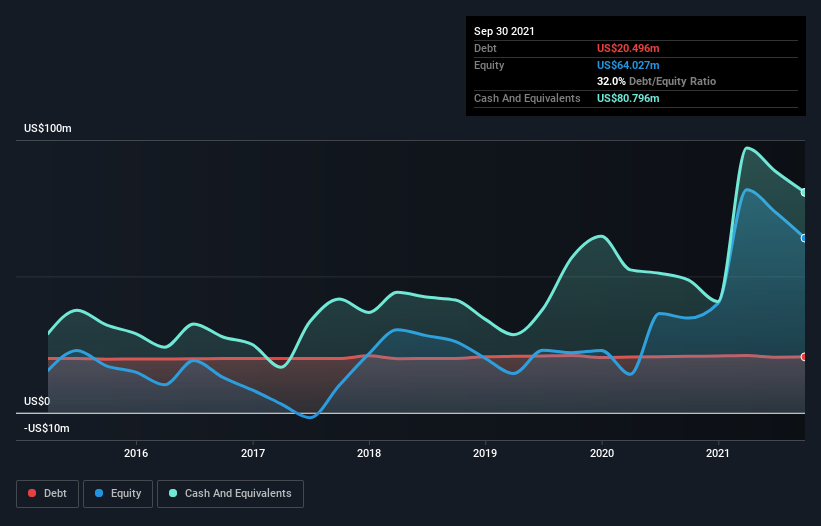Click the US$0 y-axis label

pyautogui.click(x=37, y=401)
